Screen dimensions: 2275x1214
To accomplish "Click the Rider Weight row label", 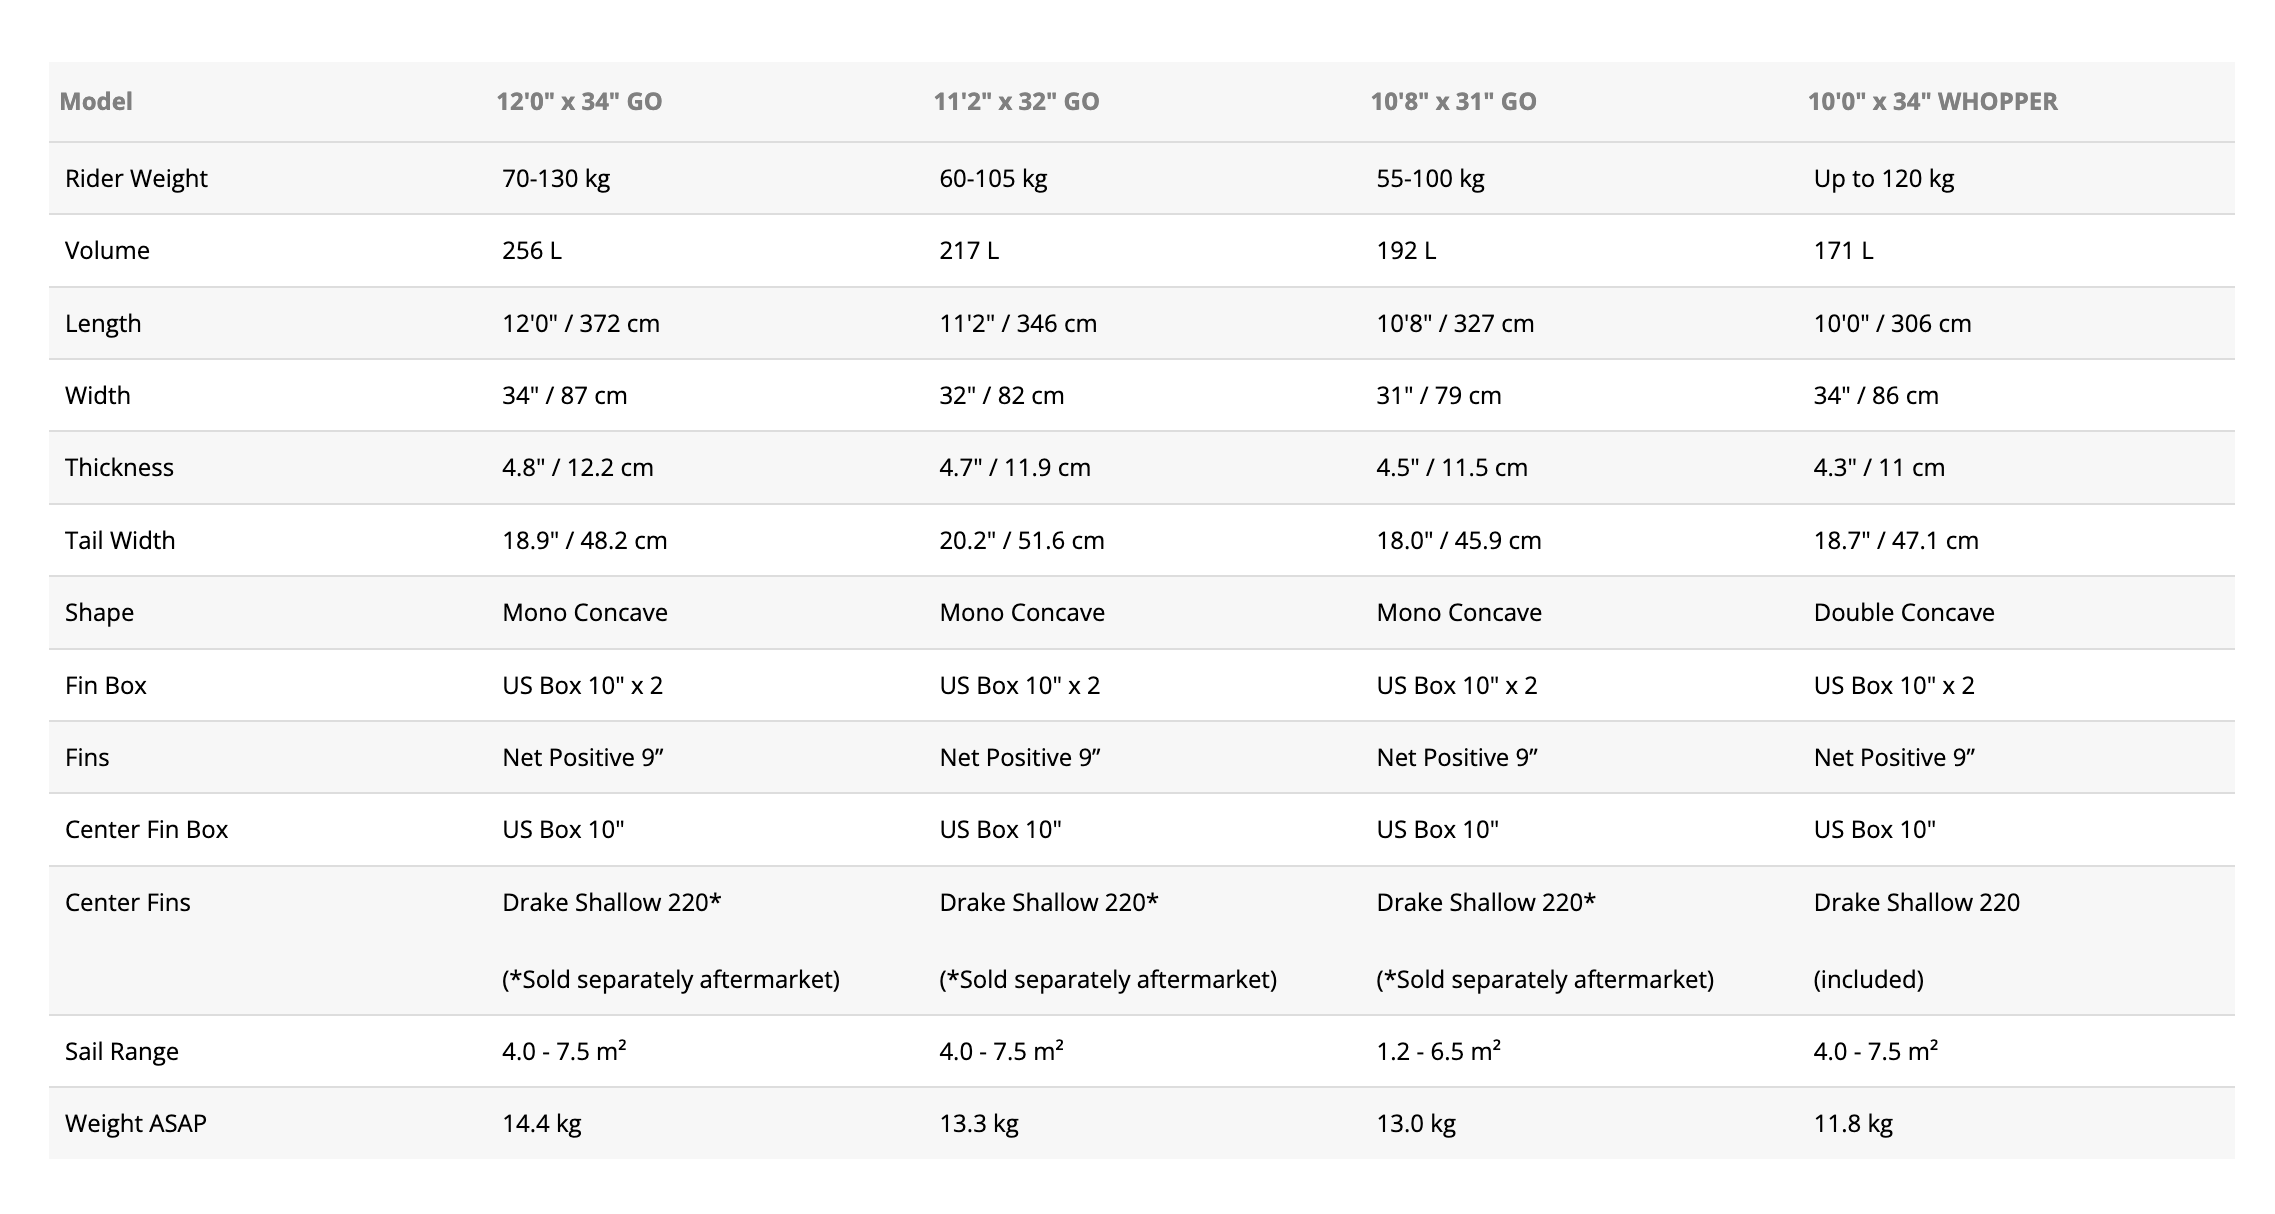I will click(136, 178).
